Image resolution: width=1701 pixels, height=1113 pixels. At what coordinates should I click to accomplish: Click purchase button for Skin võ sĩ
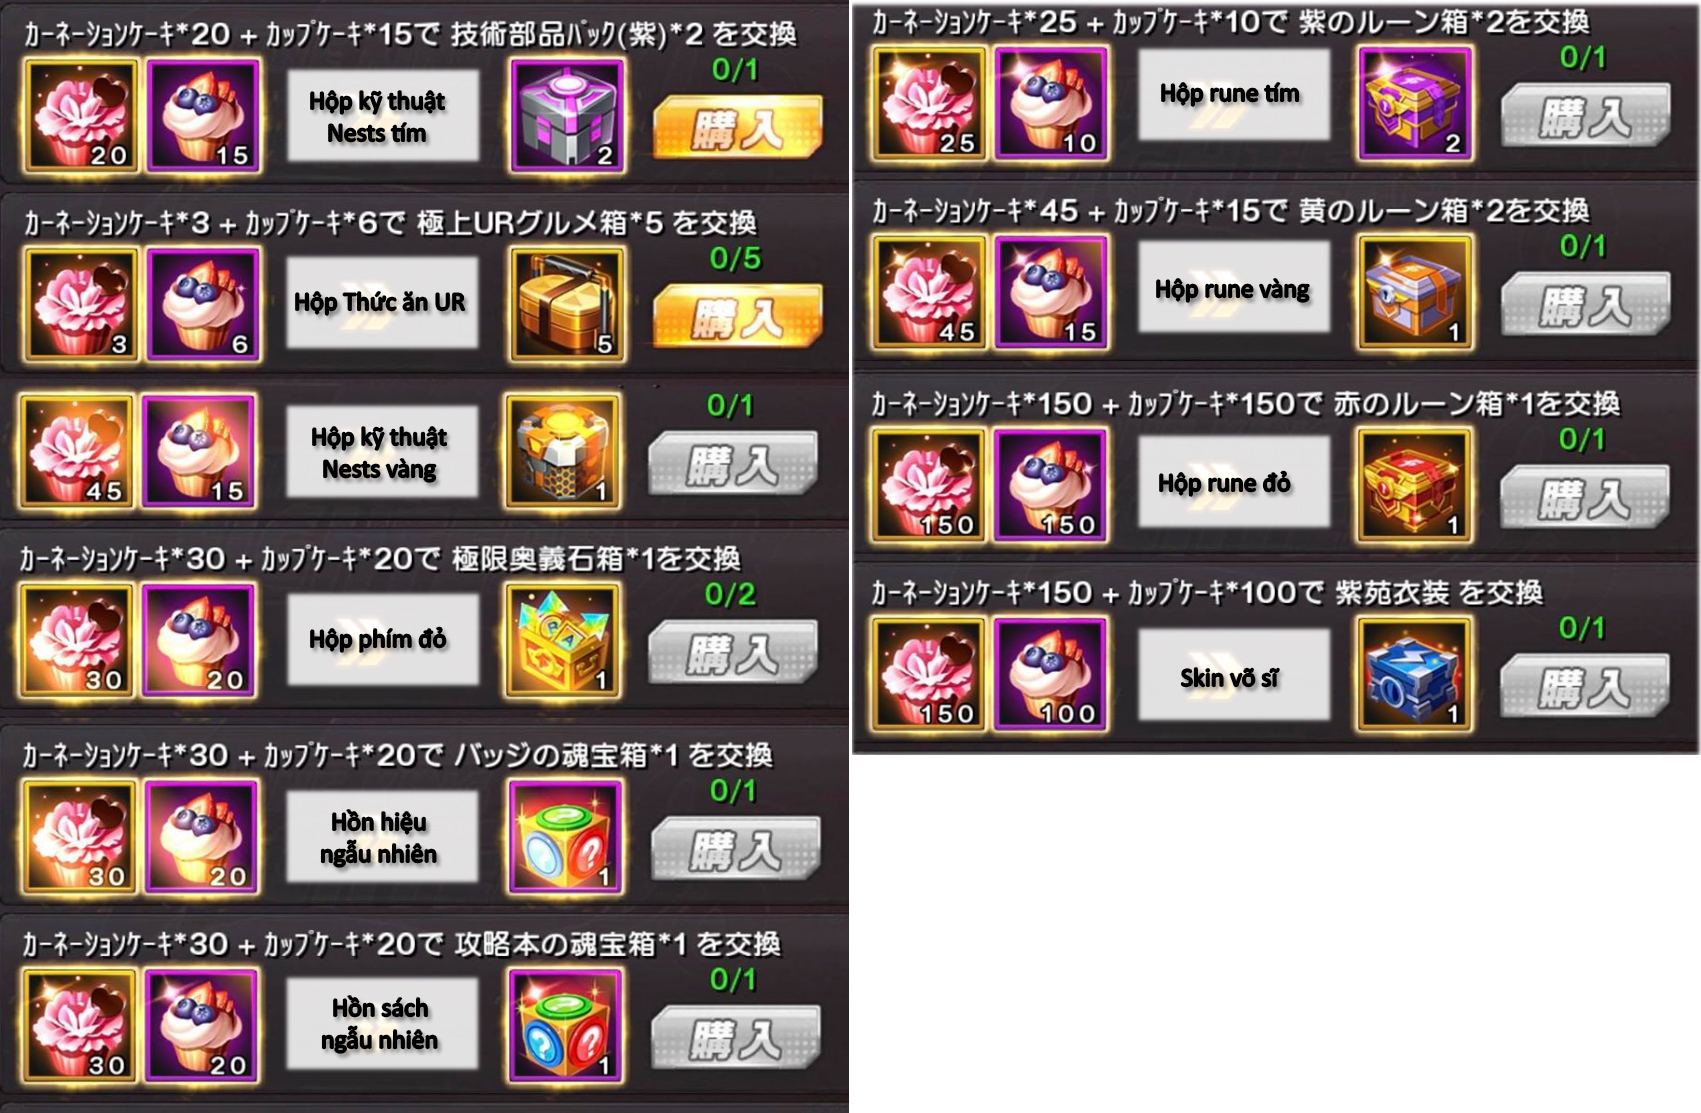click(1586, 687)
